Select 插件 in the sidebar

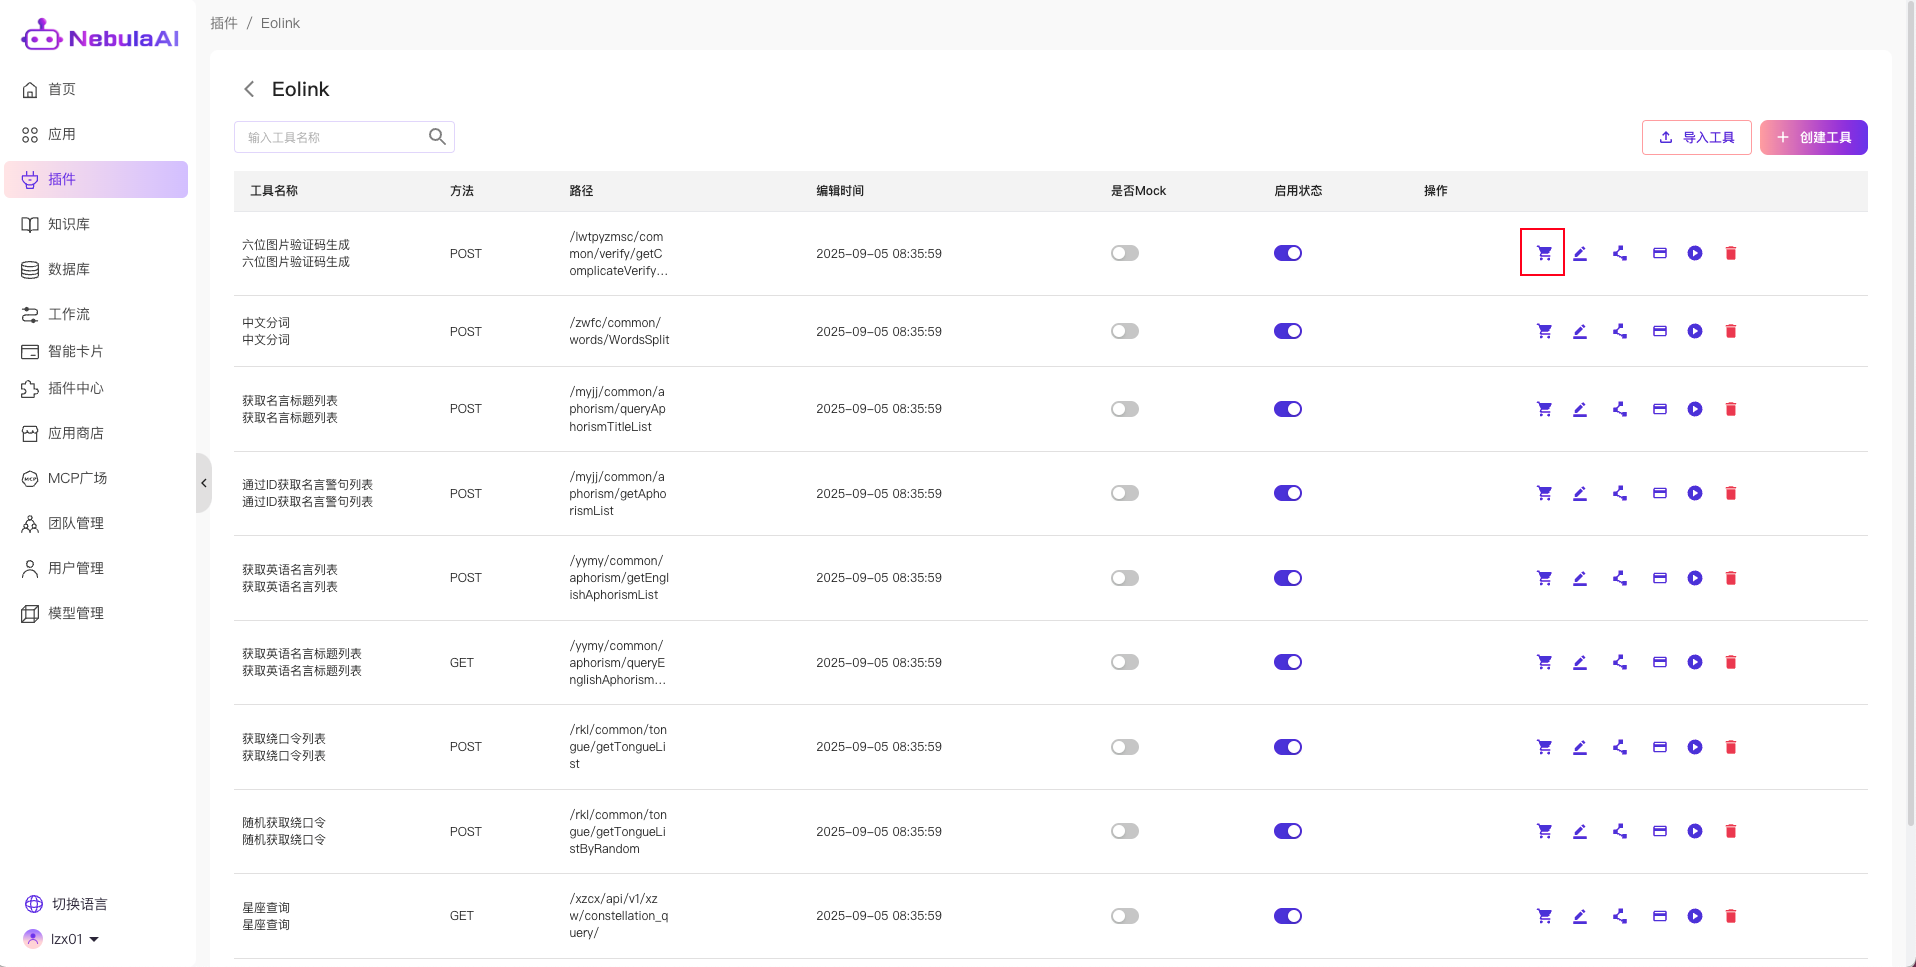(x=96, y=179)
